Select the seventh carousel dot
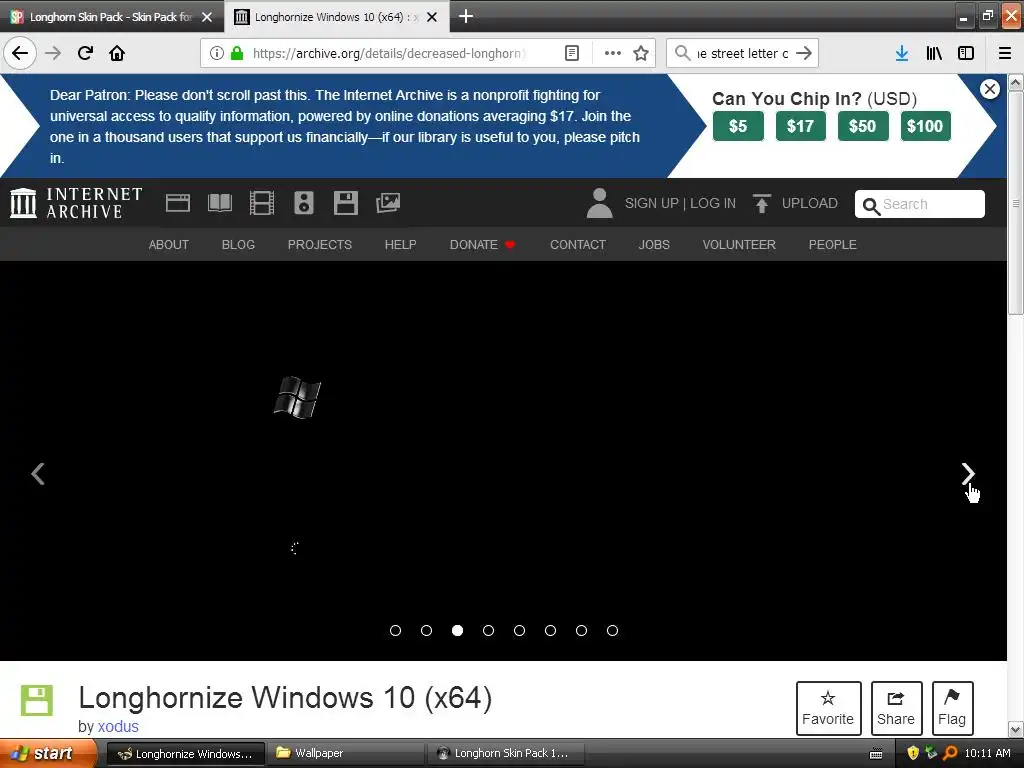Screen dimensions: 1024x768 click(x=581, y=630)
